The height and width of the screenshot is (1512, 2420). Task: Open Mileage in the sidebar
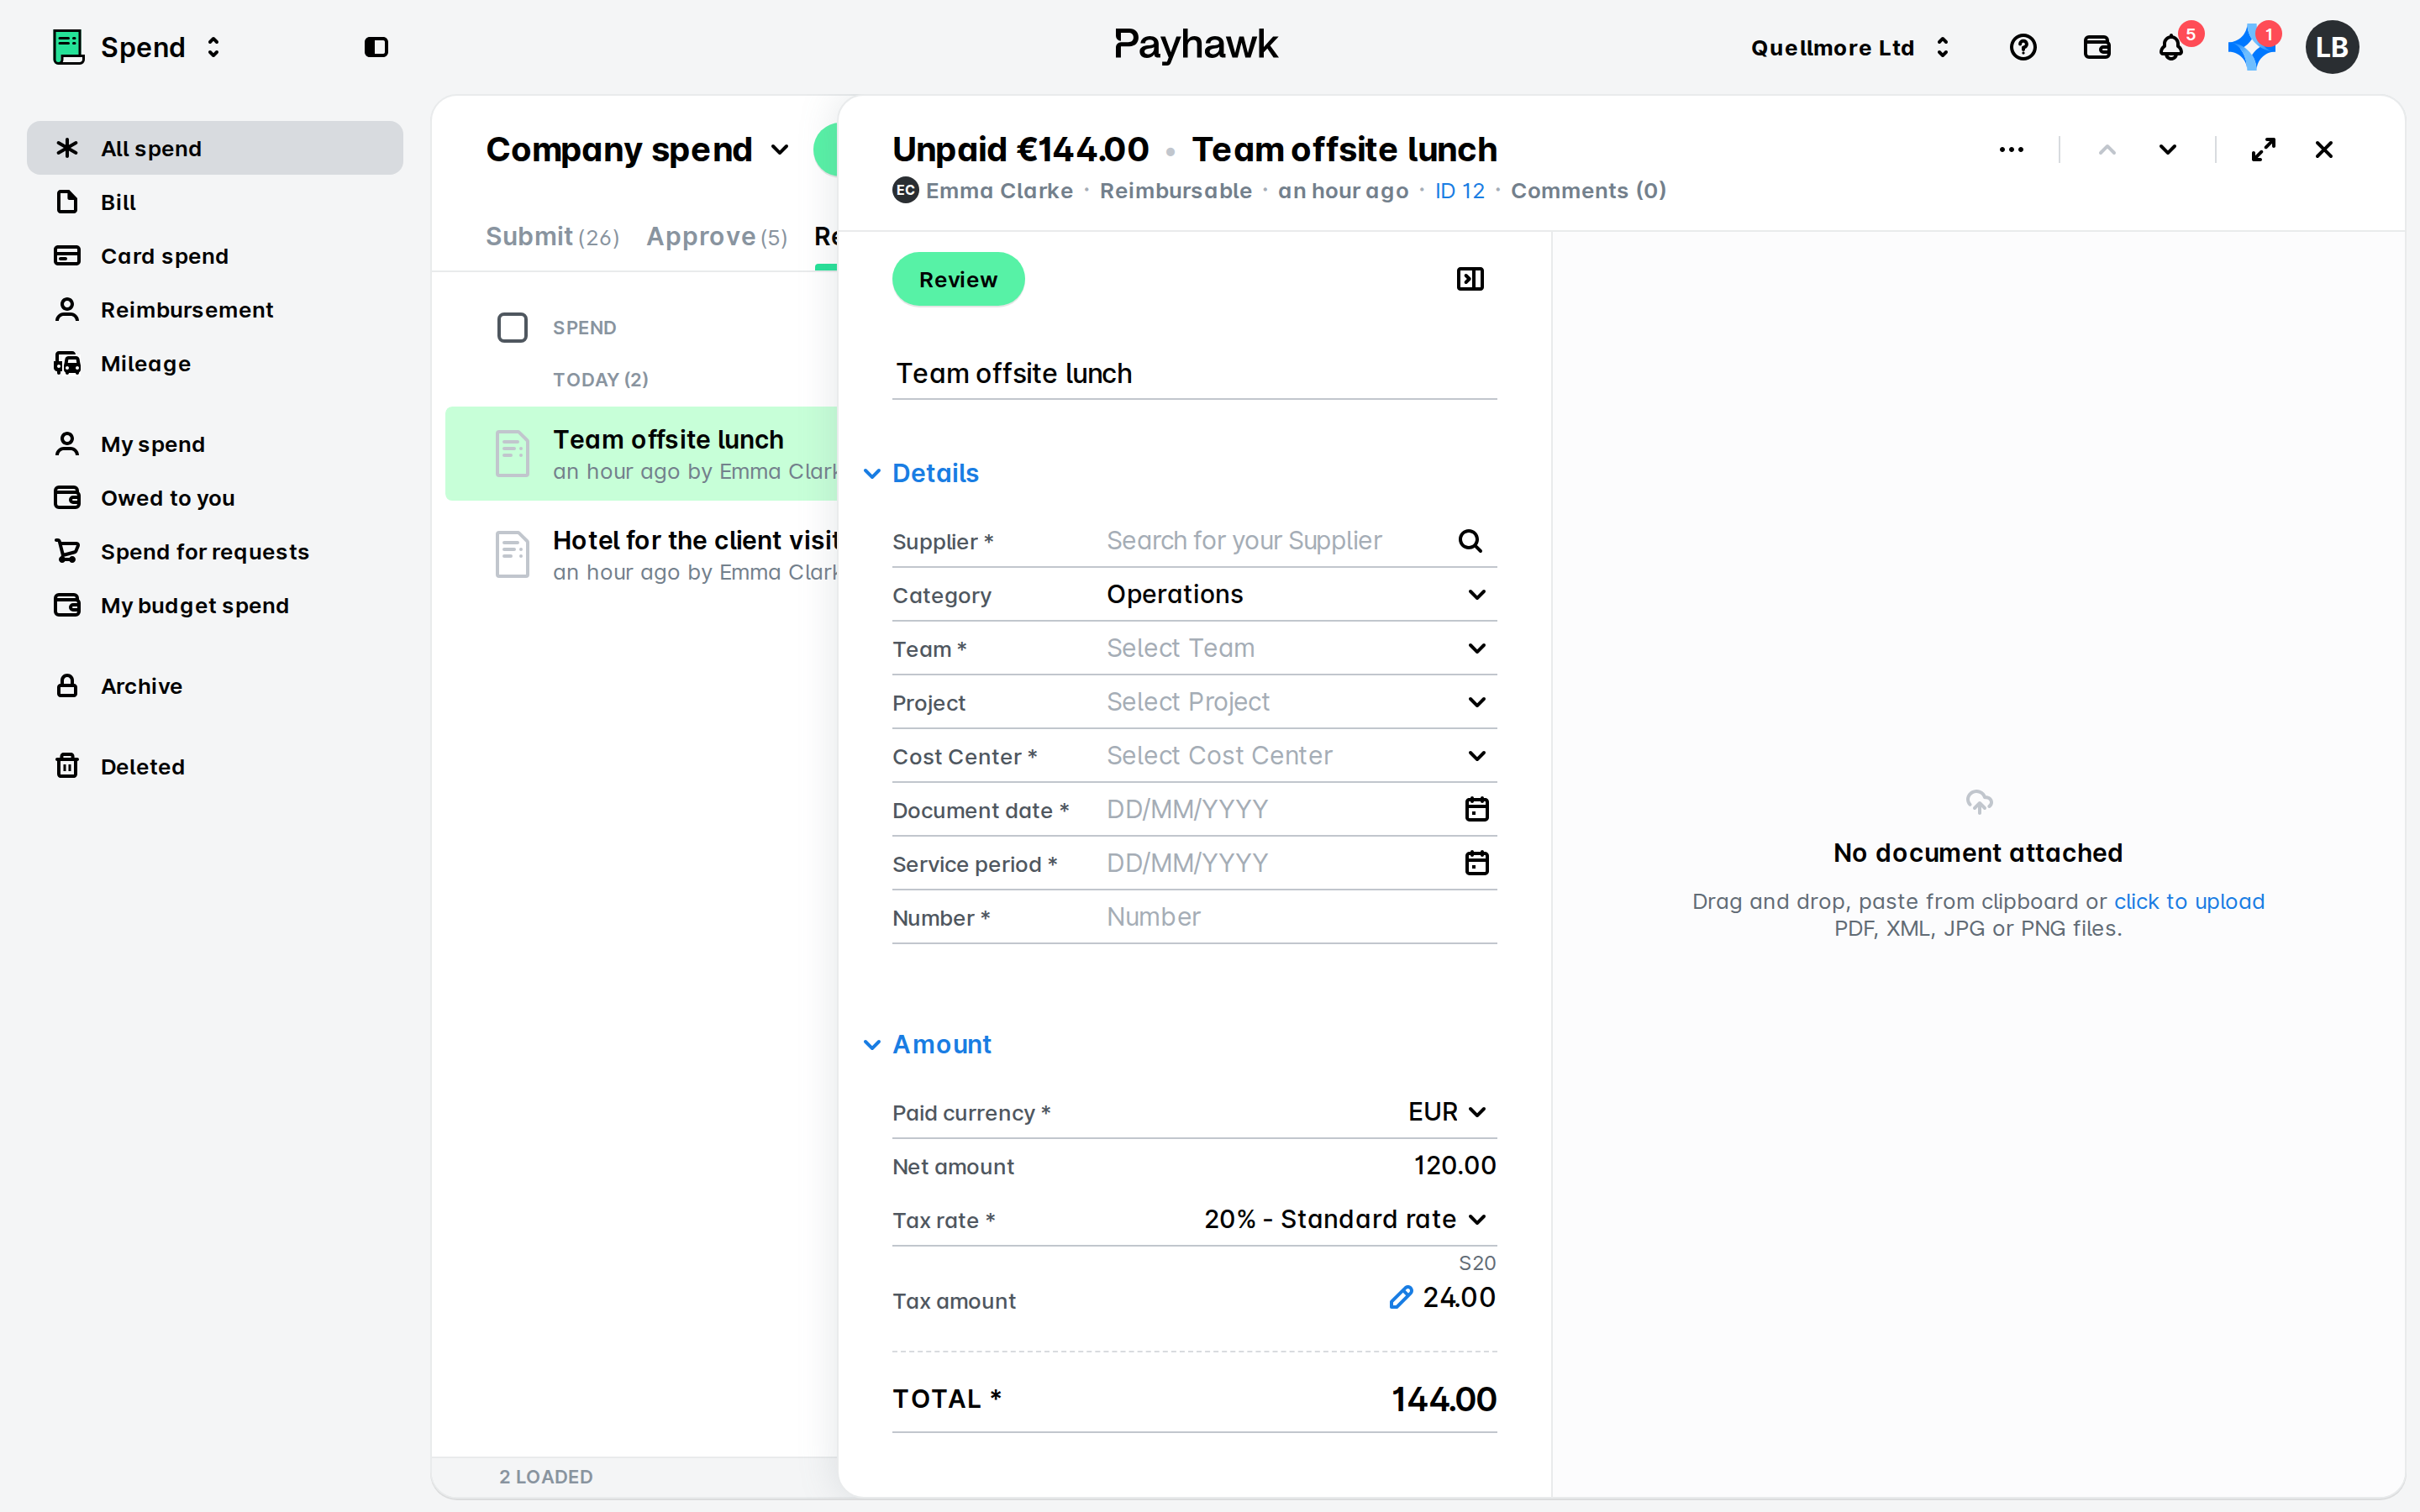(x=214, y=364)
